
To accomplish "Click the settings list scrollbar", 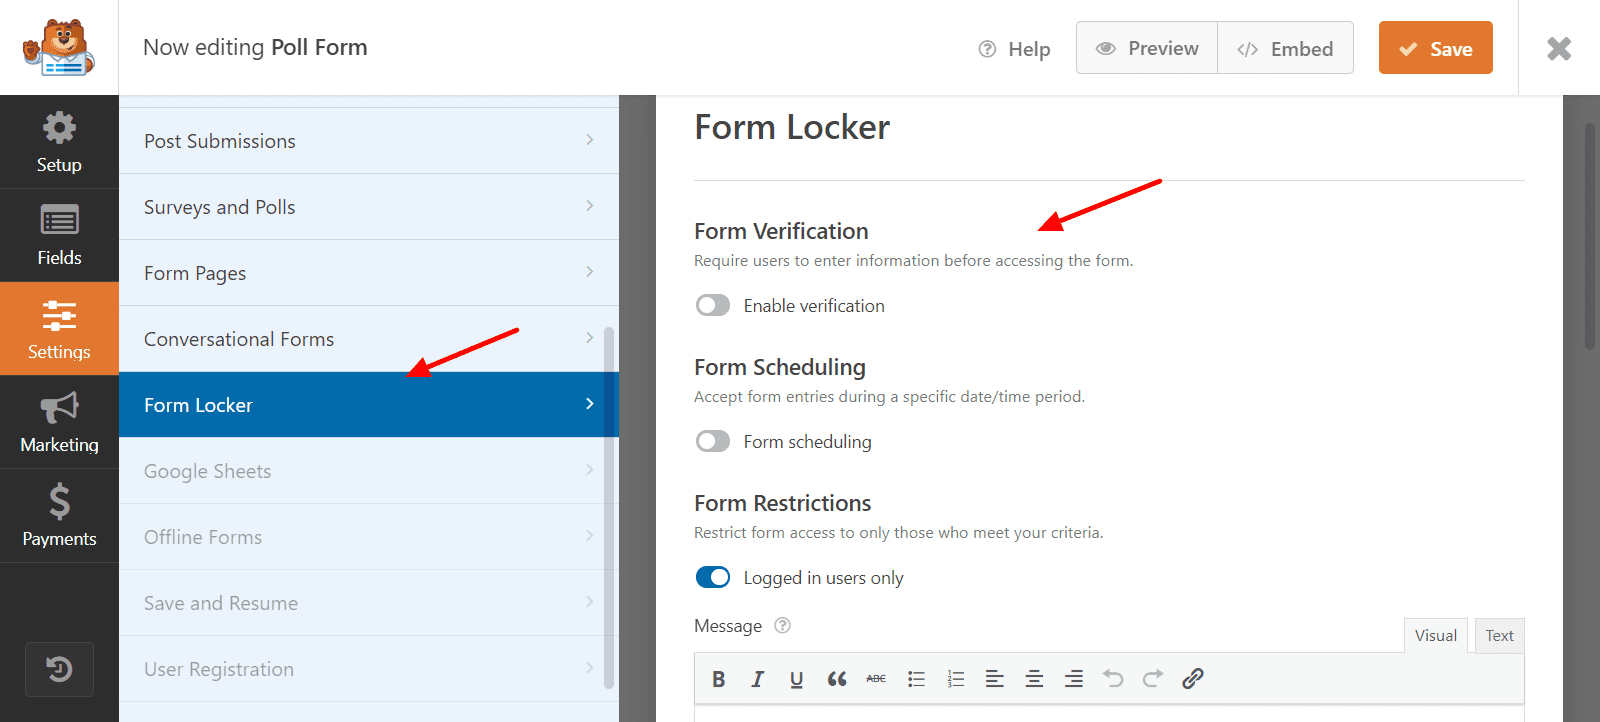I will 609,508.
